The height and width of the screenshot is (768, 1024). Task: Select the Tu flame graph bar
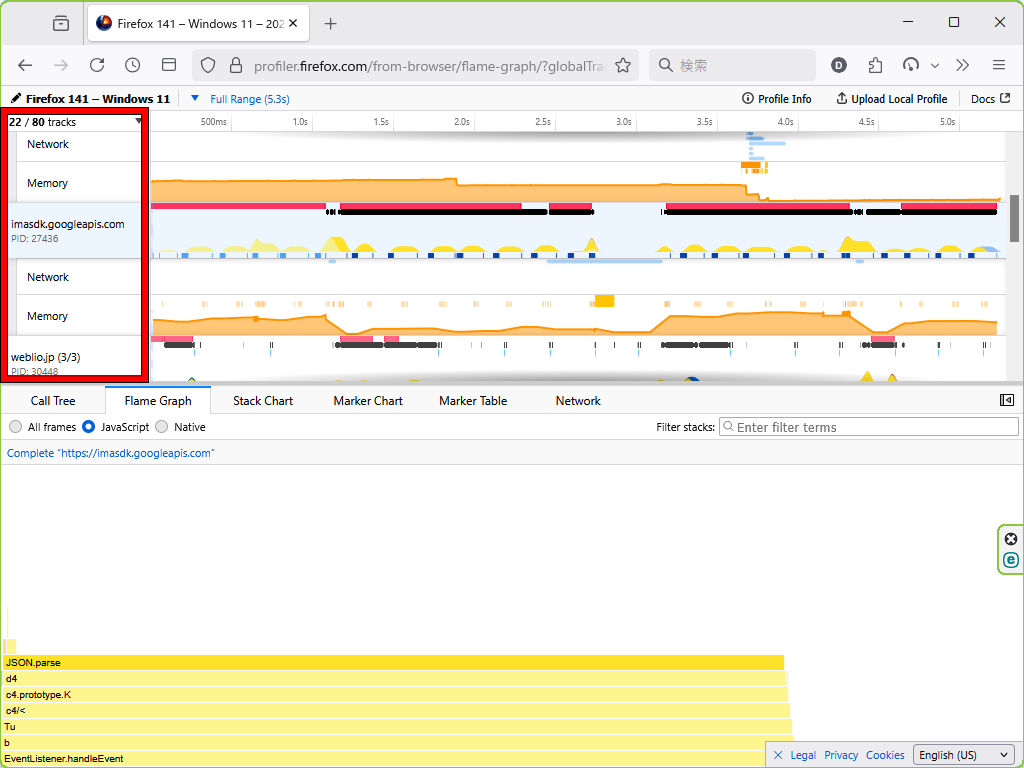[x=397, y=727]
